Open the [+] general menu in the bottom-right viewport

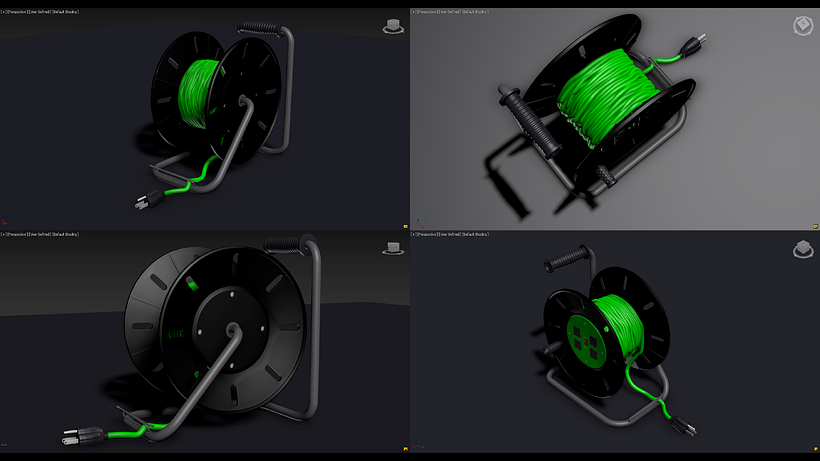pos(413,234)
